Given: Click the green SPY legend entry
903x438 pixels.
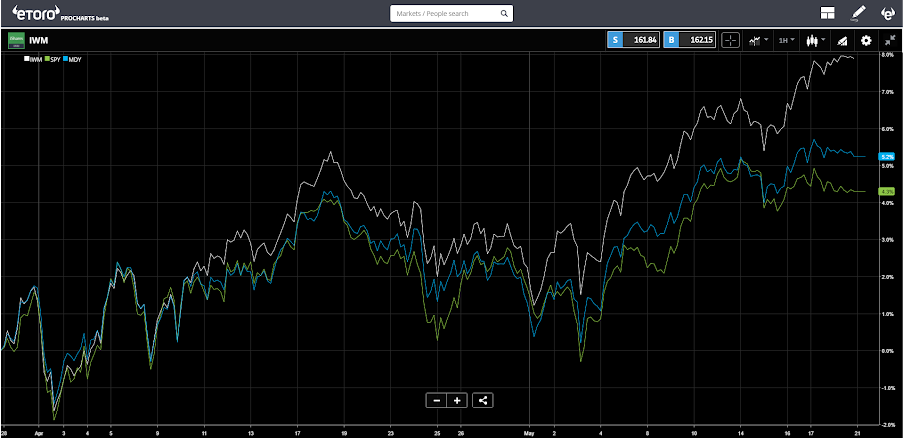Looking at the screenshot, I should pos(52,59).
